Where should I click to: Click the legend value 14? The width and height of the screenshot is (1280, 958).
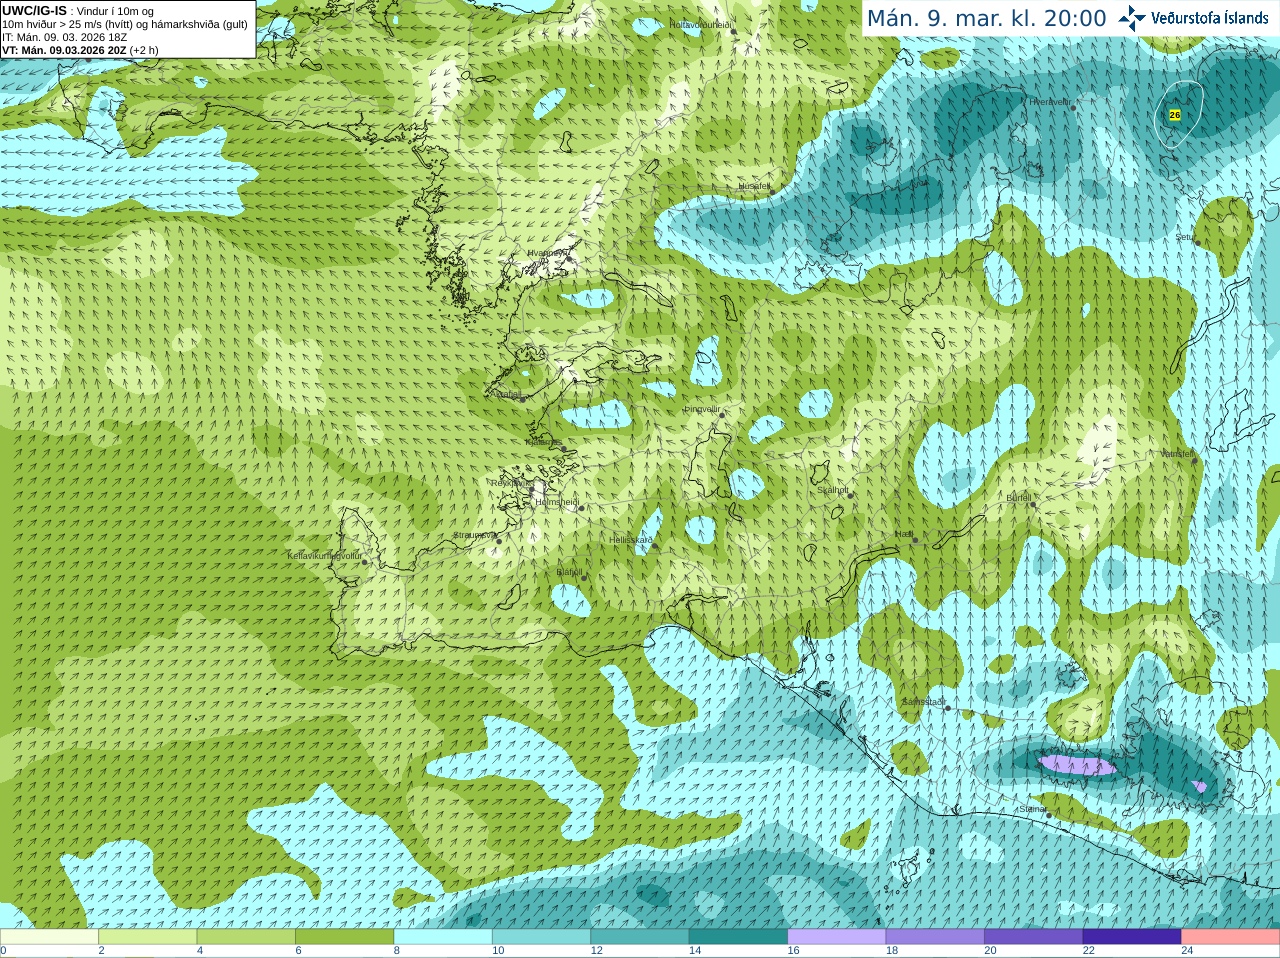[694, 951]
